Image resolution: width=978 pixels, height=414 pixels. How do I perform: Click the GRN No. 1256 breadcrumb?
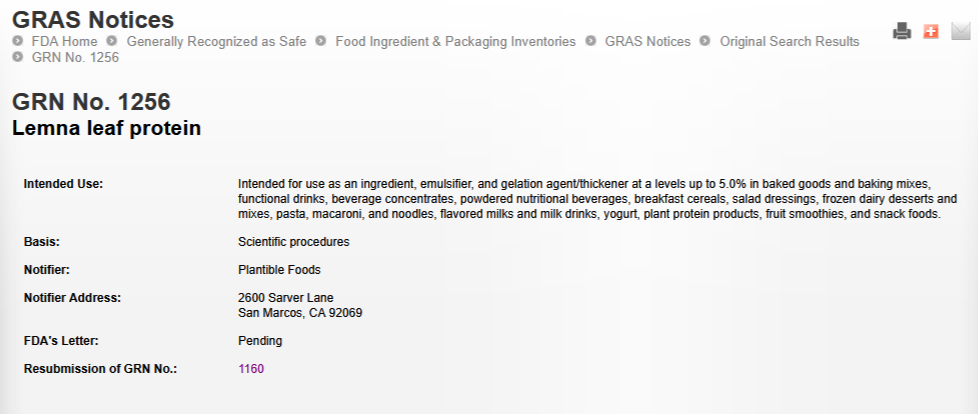tap(75, 58)
